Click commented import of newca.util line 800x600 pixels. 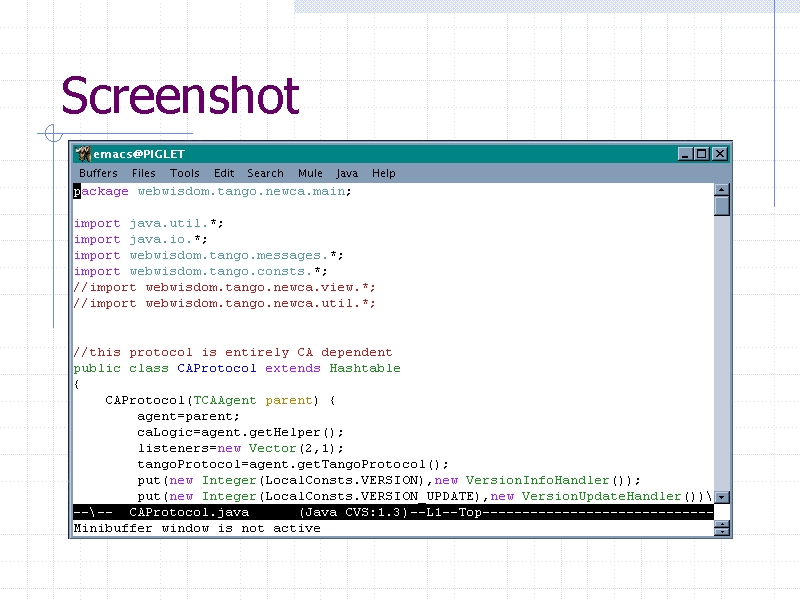(224, 303)
